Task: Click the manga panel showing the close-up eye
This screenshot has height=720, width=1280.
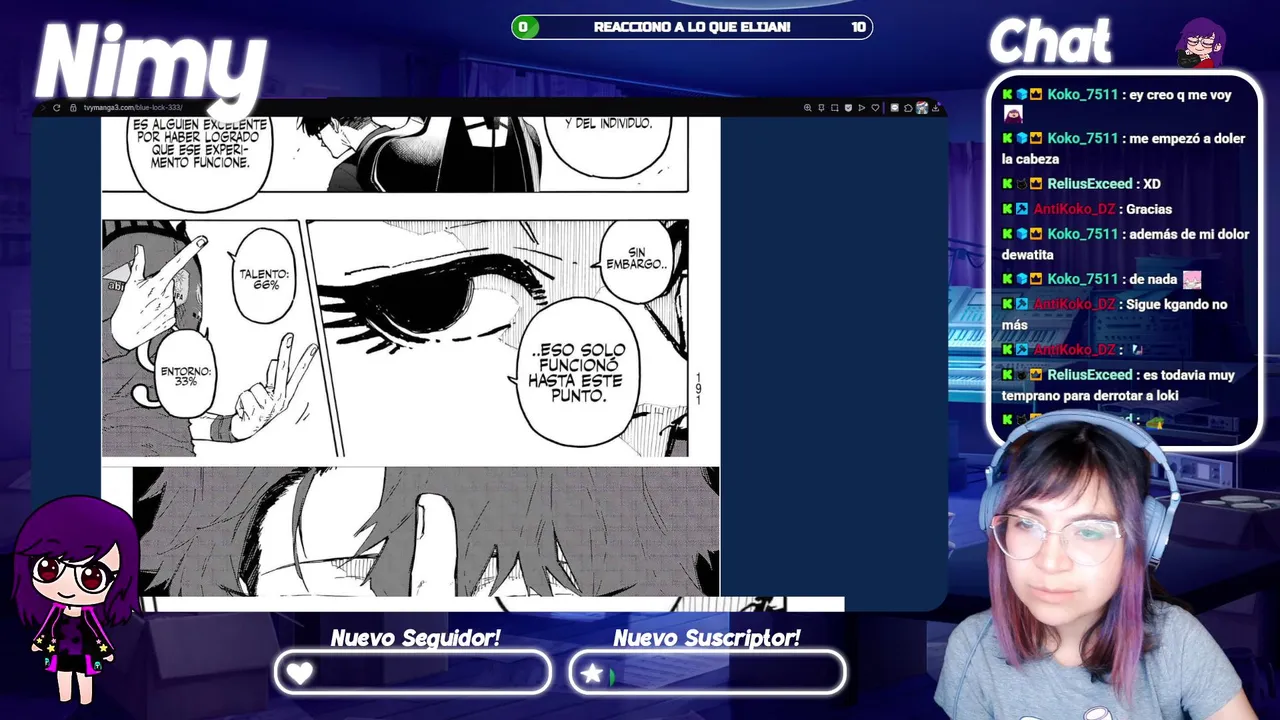Action: [497, 338]
